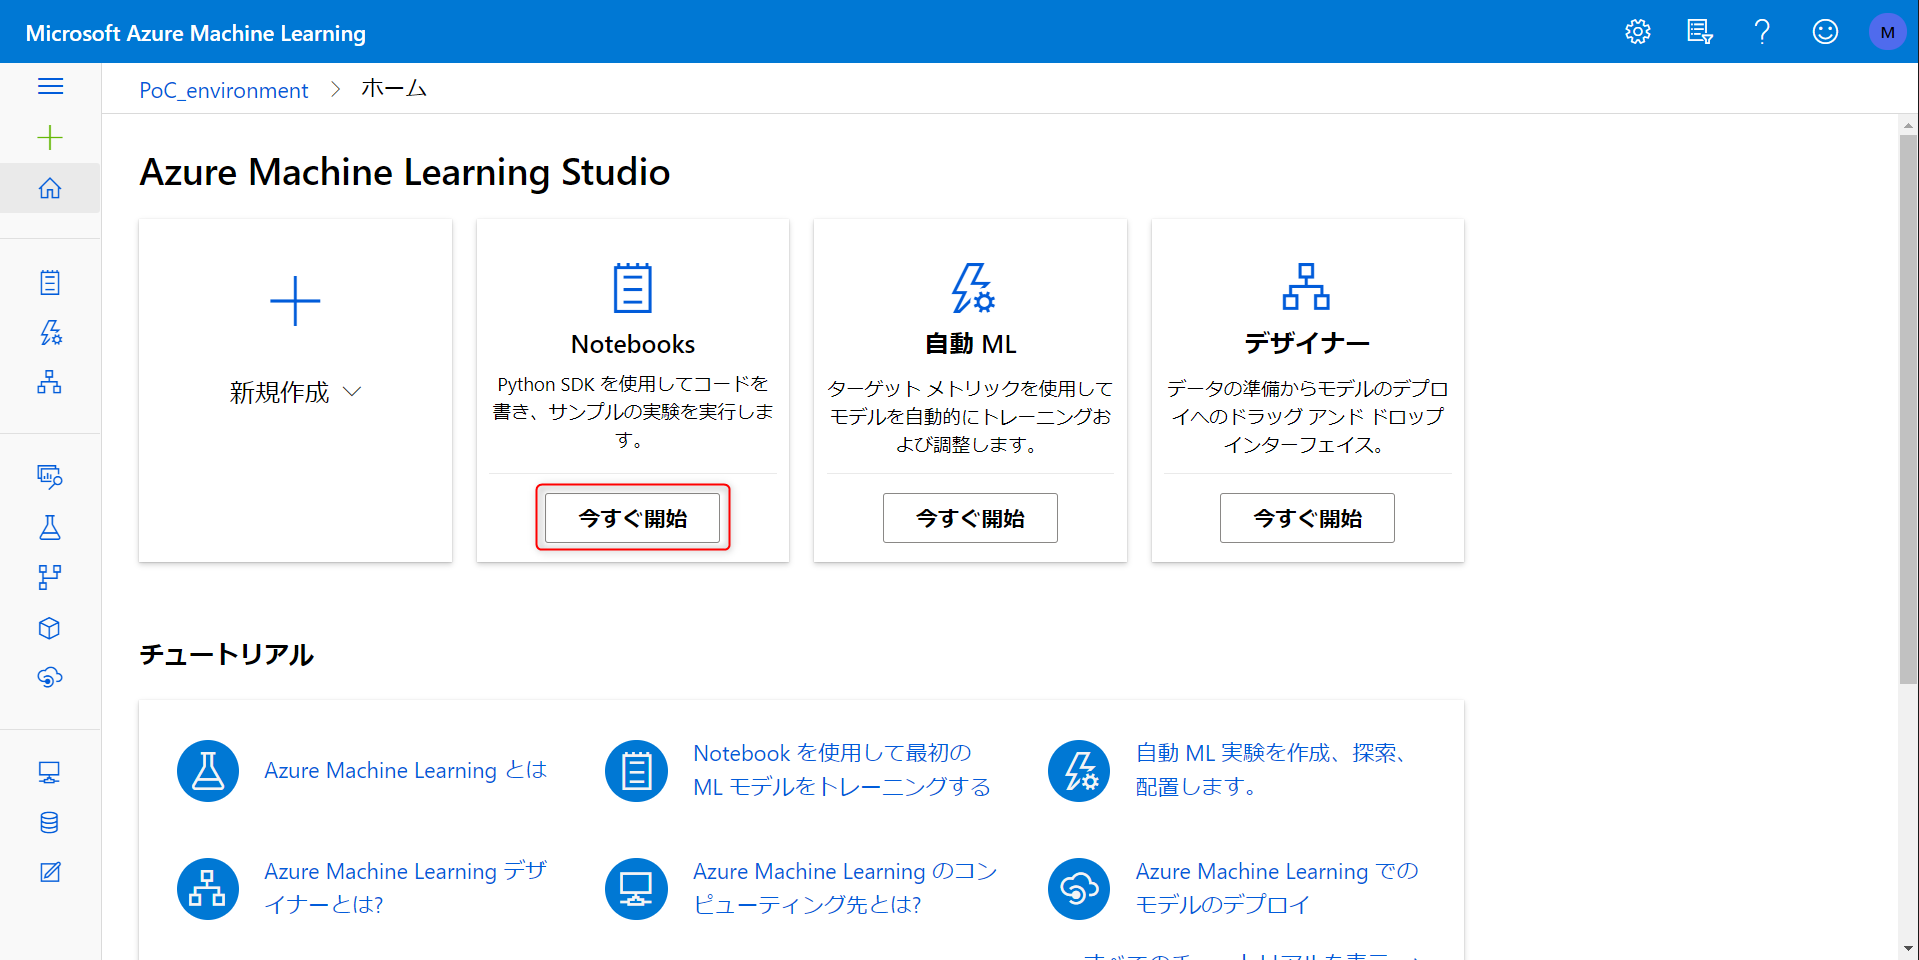Image resolution: width=1919 pixels, height=960 pixels.
Task: Click 今すぐ開始 on the デザイナー card
Action: 1307,518
